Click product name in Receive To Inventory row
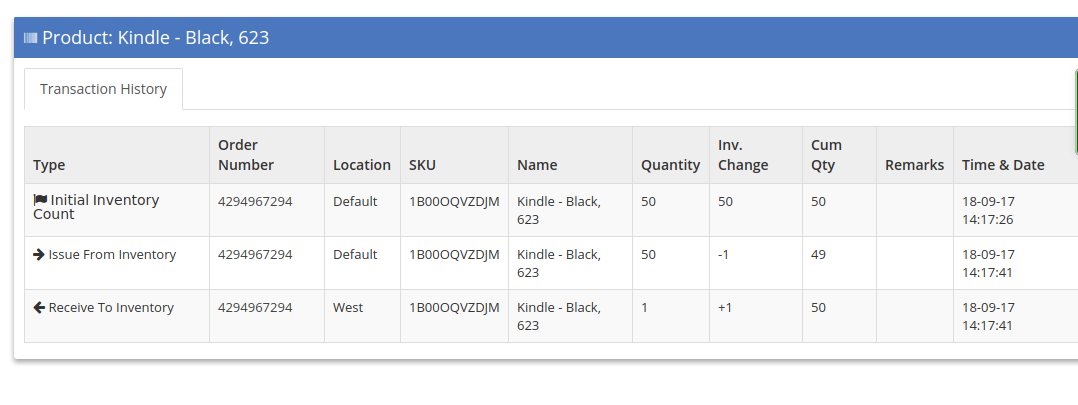 click(559, 316)
